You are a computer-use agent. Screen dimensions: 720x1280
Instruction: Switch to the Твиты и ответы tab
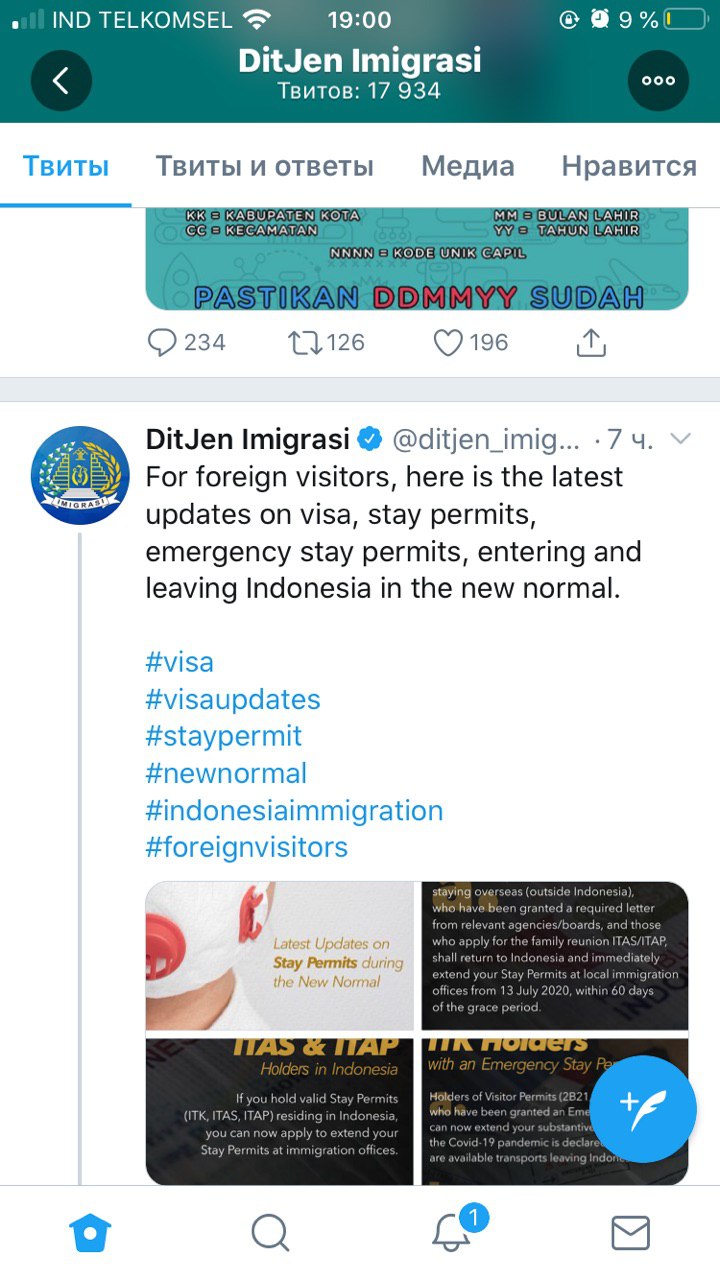pos(264,166)
